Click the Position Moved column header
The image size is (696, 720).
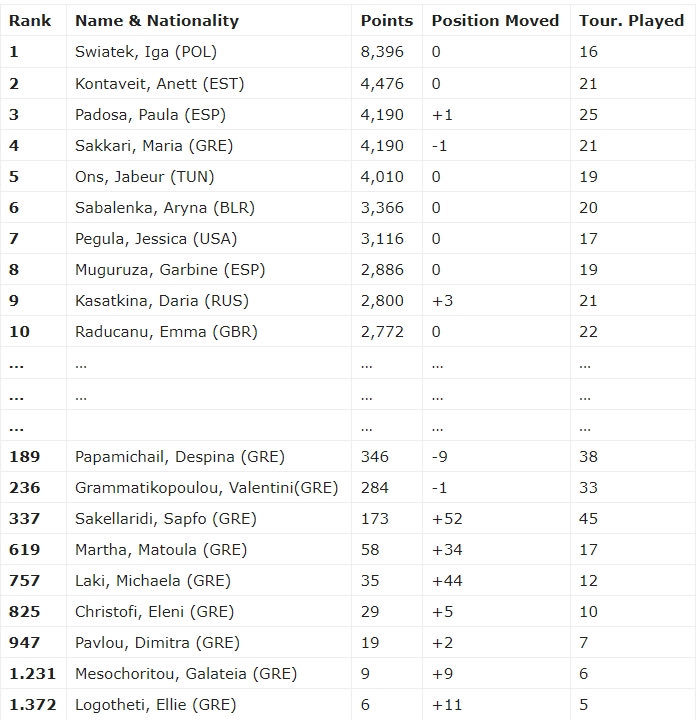[x=495, y=20]
